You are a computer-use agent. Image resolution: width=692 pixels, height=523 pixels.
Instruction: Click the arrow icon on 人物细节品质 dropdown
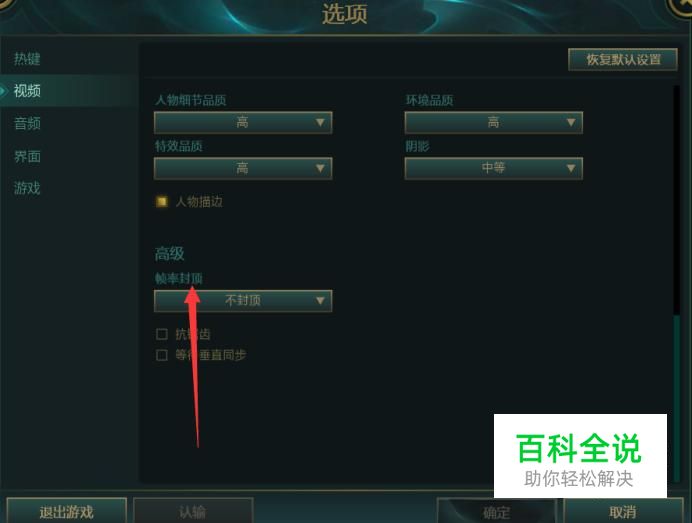320,122
